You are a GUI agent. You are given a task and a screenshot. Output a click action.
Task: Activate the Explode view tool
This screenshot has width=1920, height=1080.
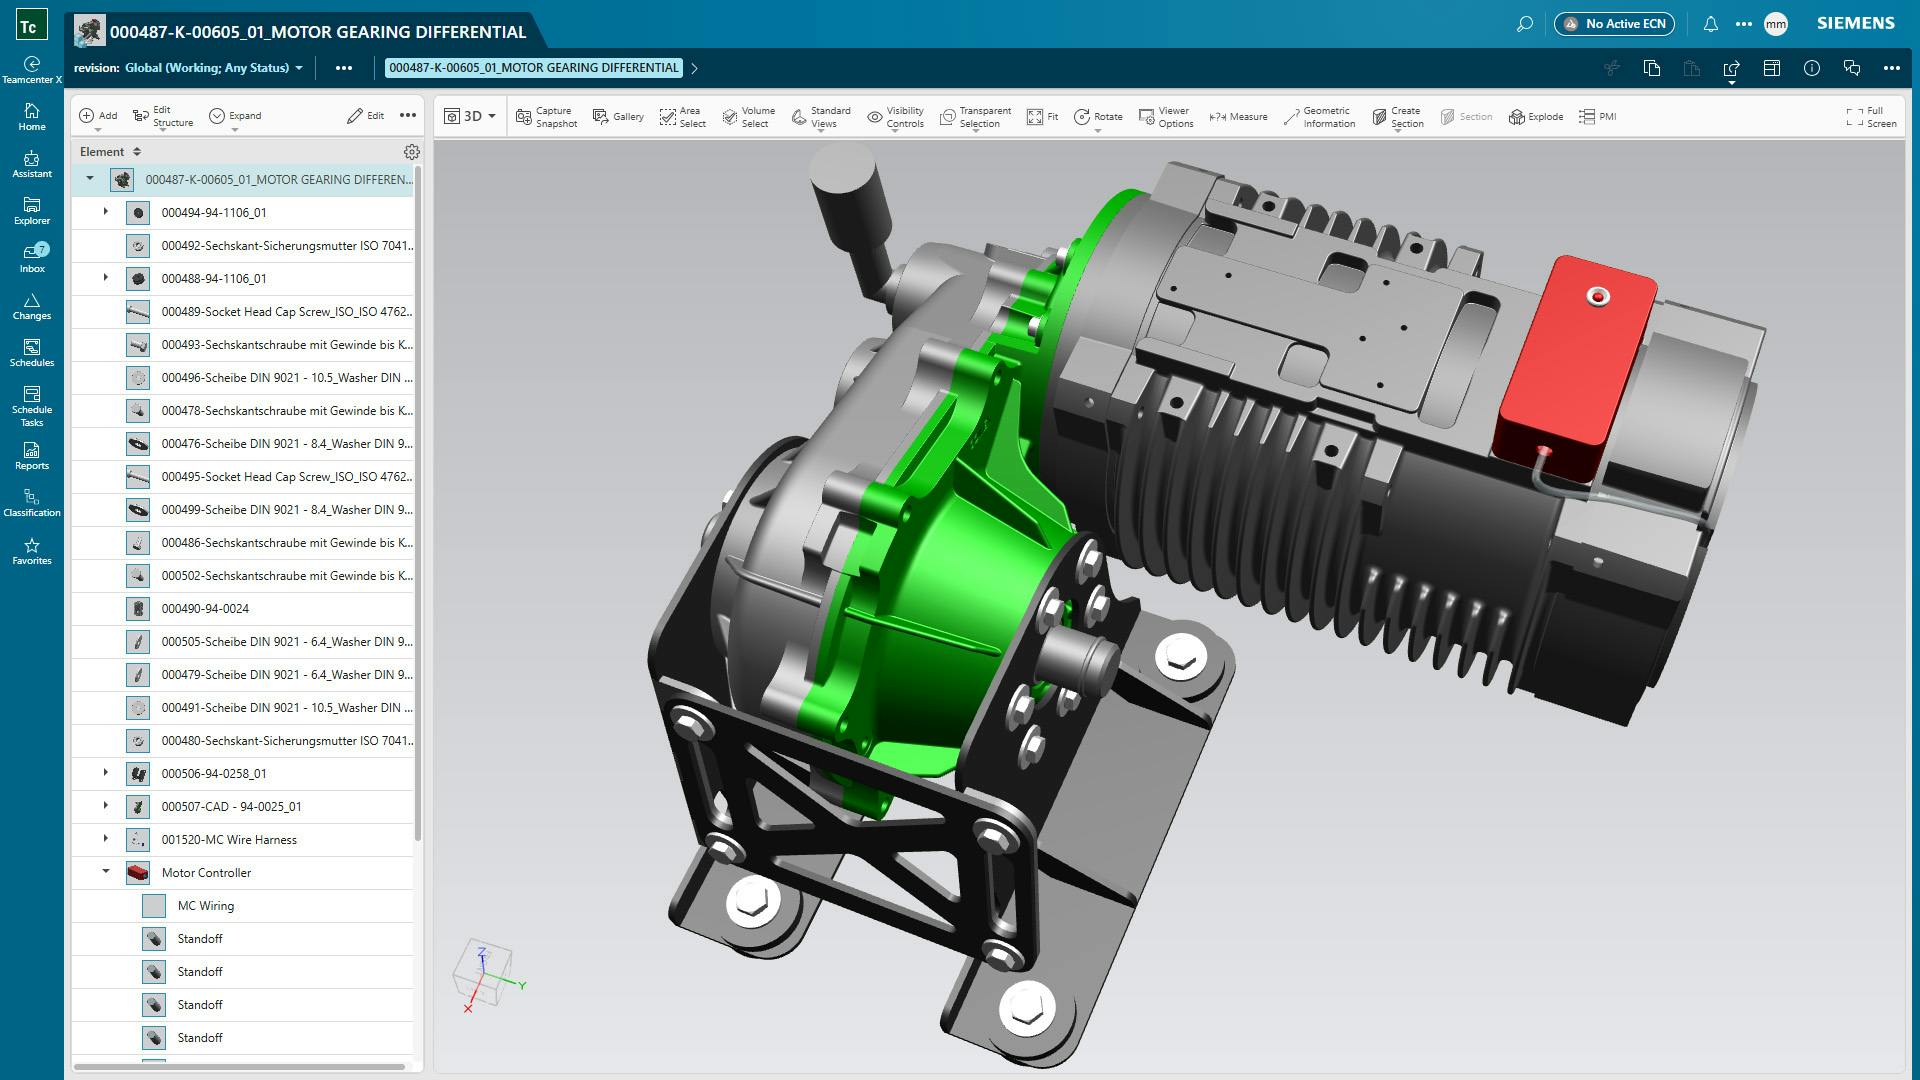[1536, 116]
